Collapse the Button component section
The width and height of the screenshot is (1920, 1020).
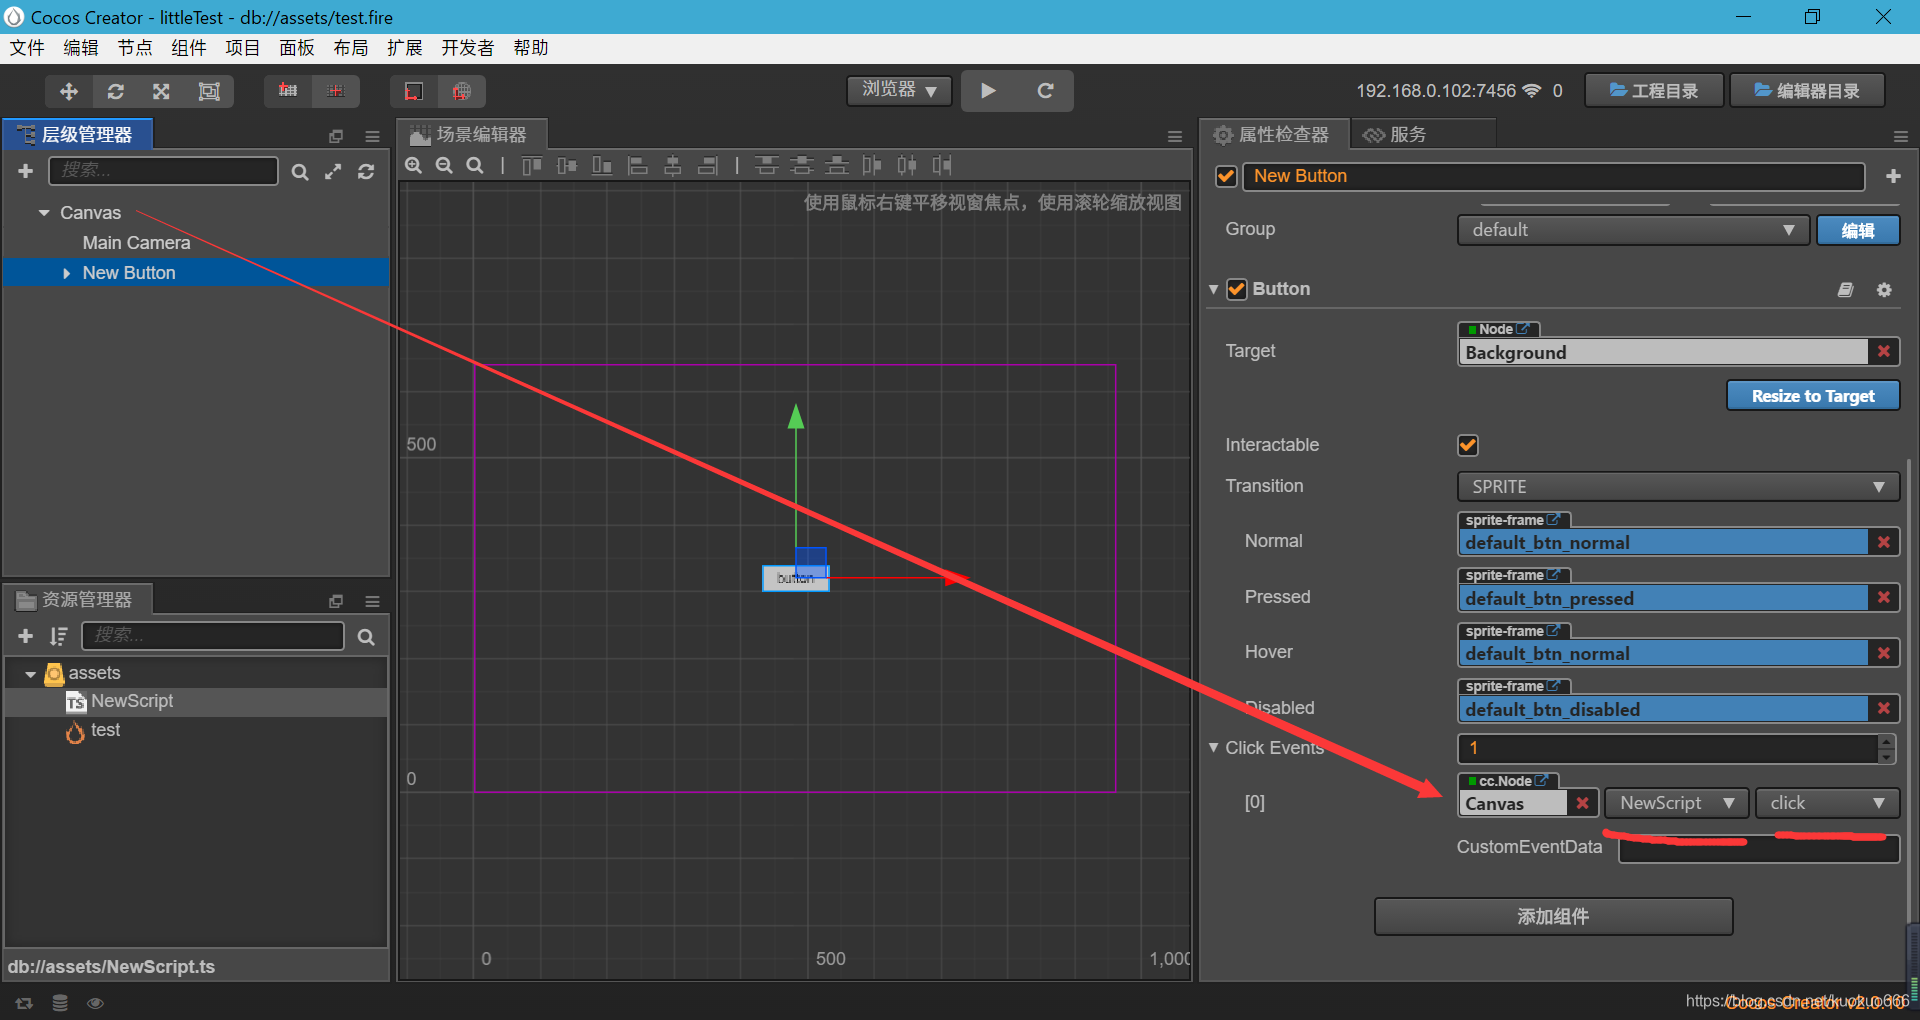click(1213, 289)
